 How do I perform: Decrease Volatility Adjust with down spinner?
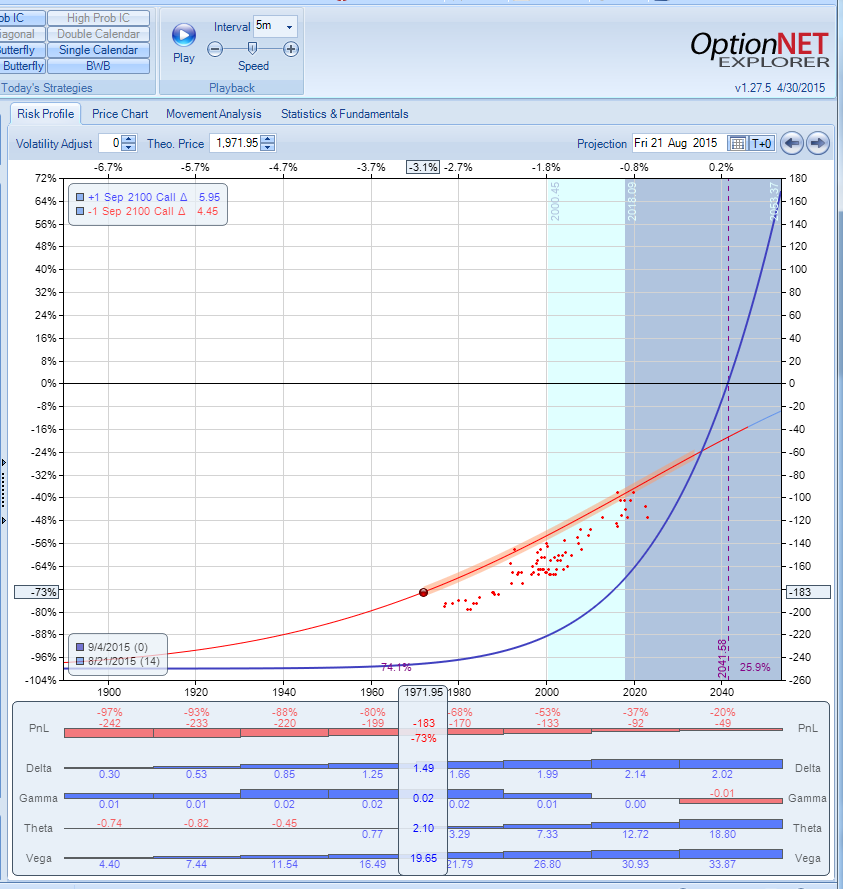tap(129, 147)
